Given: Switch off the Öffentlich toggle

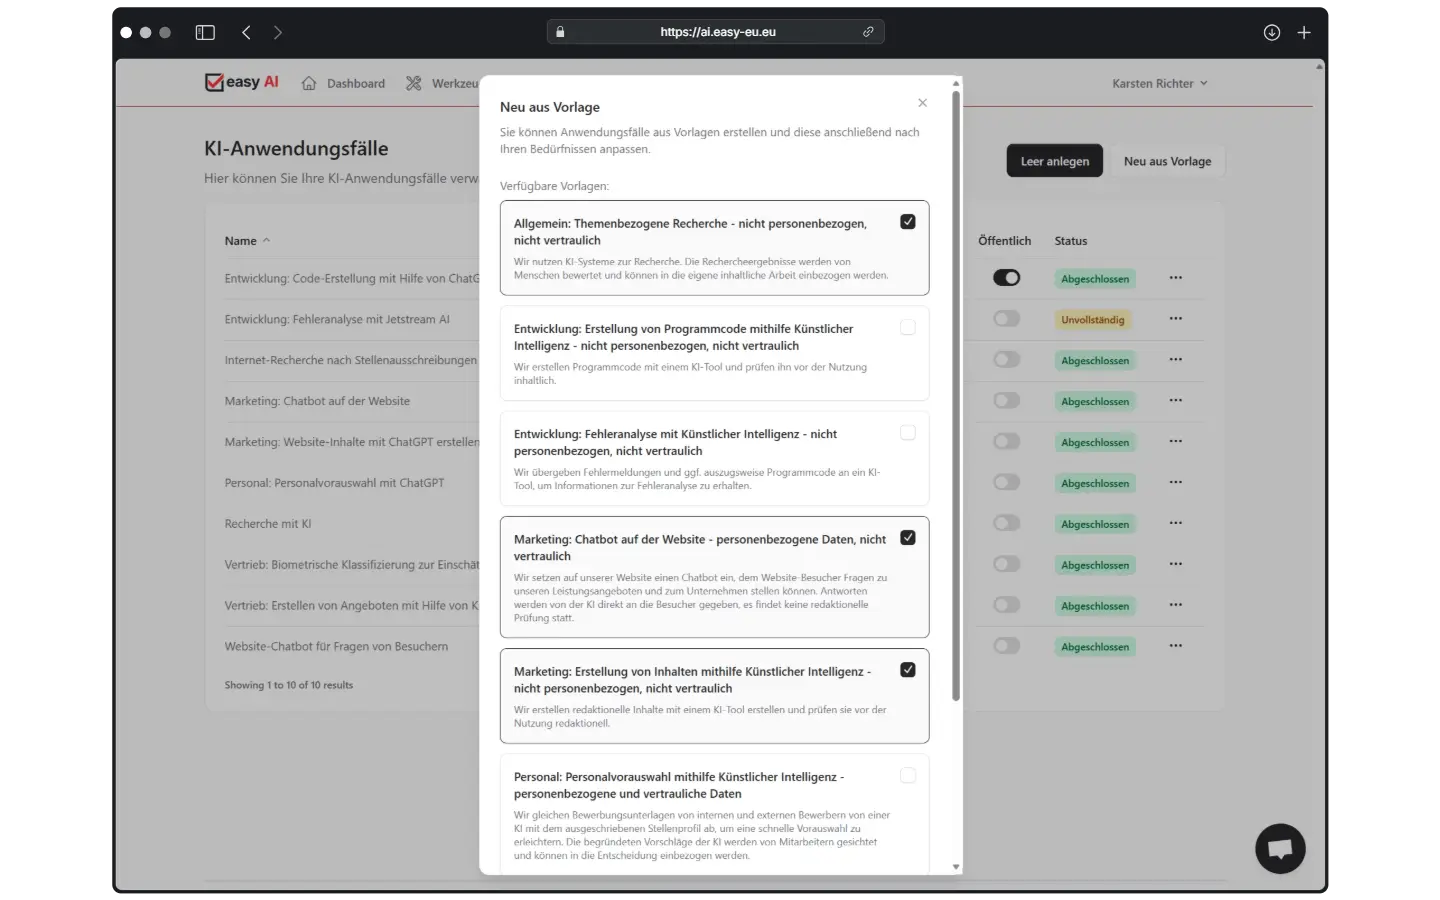Looking at the screenshot, I should [x=1007, y=277].
